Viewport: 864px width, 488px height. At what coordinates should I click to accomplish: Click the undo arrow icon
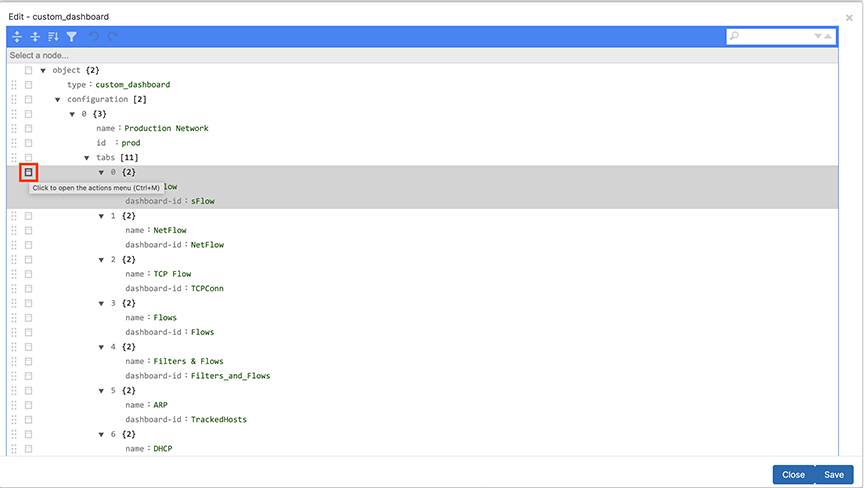pyautogui.click(x=94, y=37)
